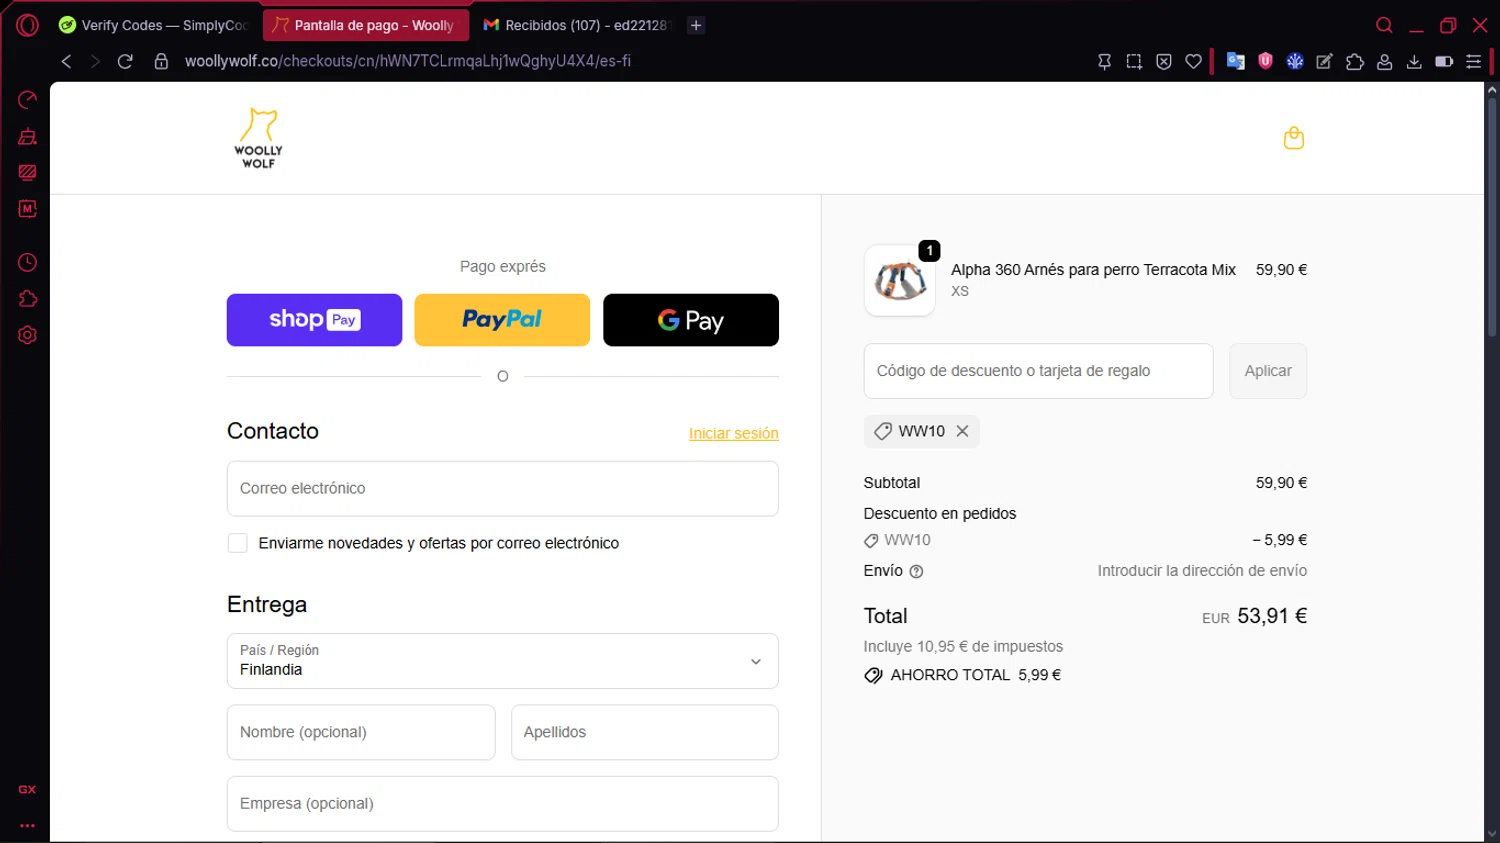The height and width of the screenshot is (843, 1500).
Task: Select the Incluye 10,95 € de impuestos text
Action: (x=963, y=647)
